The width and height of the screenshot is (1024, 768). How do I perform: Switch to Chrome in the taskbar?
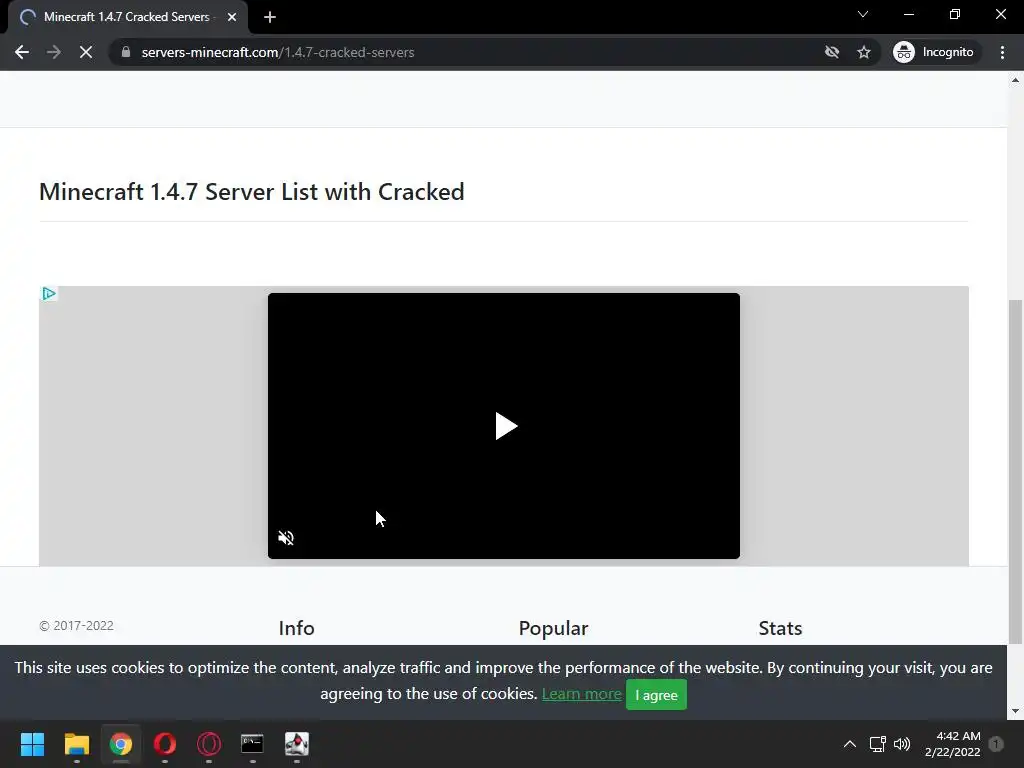121,744
